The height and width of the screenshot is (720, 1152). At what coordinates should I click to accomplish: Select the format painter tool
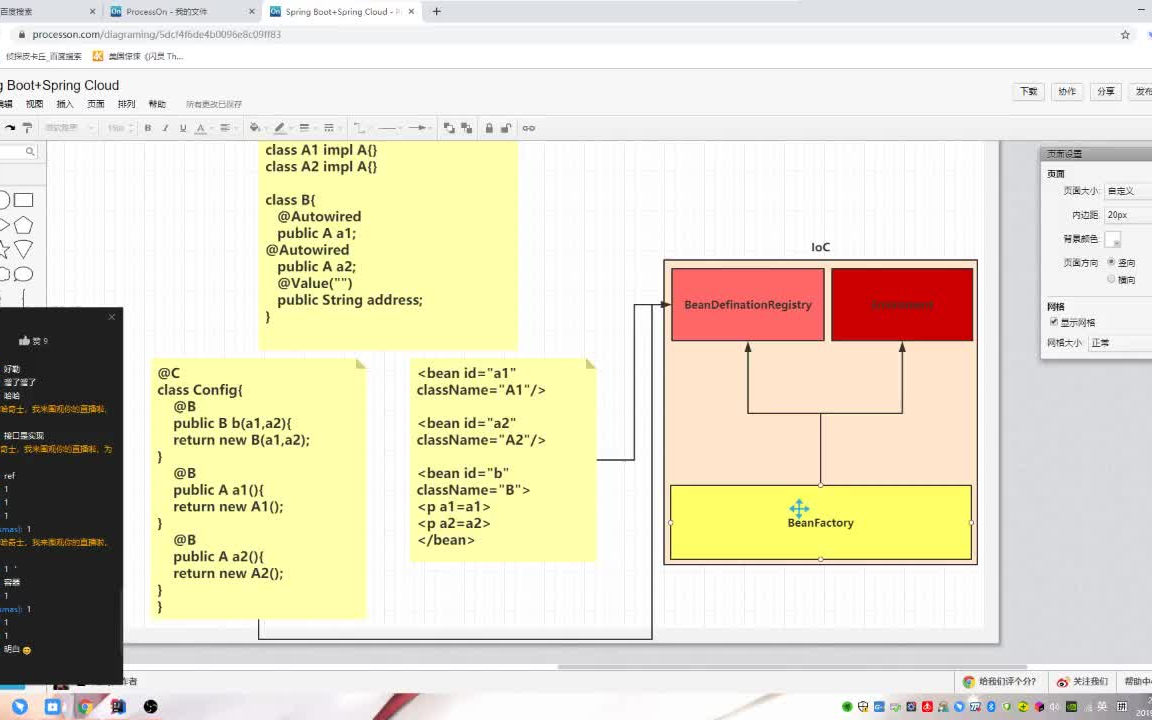tap(27, 128)
